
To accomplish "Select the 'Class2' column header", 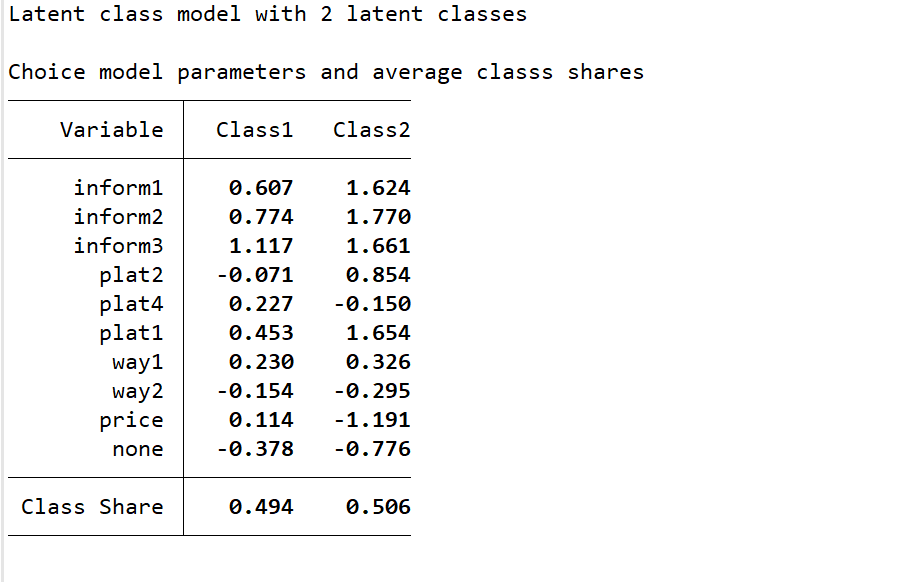I will [371, 130].
